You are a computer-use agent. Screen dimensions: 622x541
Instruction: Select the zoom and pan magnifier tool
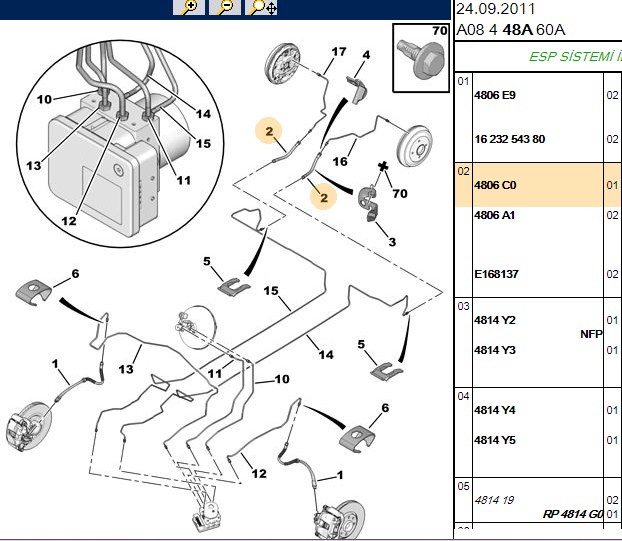click(x=261, y=7)
